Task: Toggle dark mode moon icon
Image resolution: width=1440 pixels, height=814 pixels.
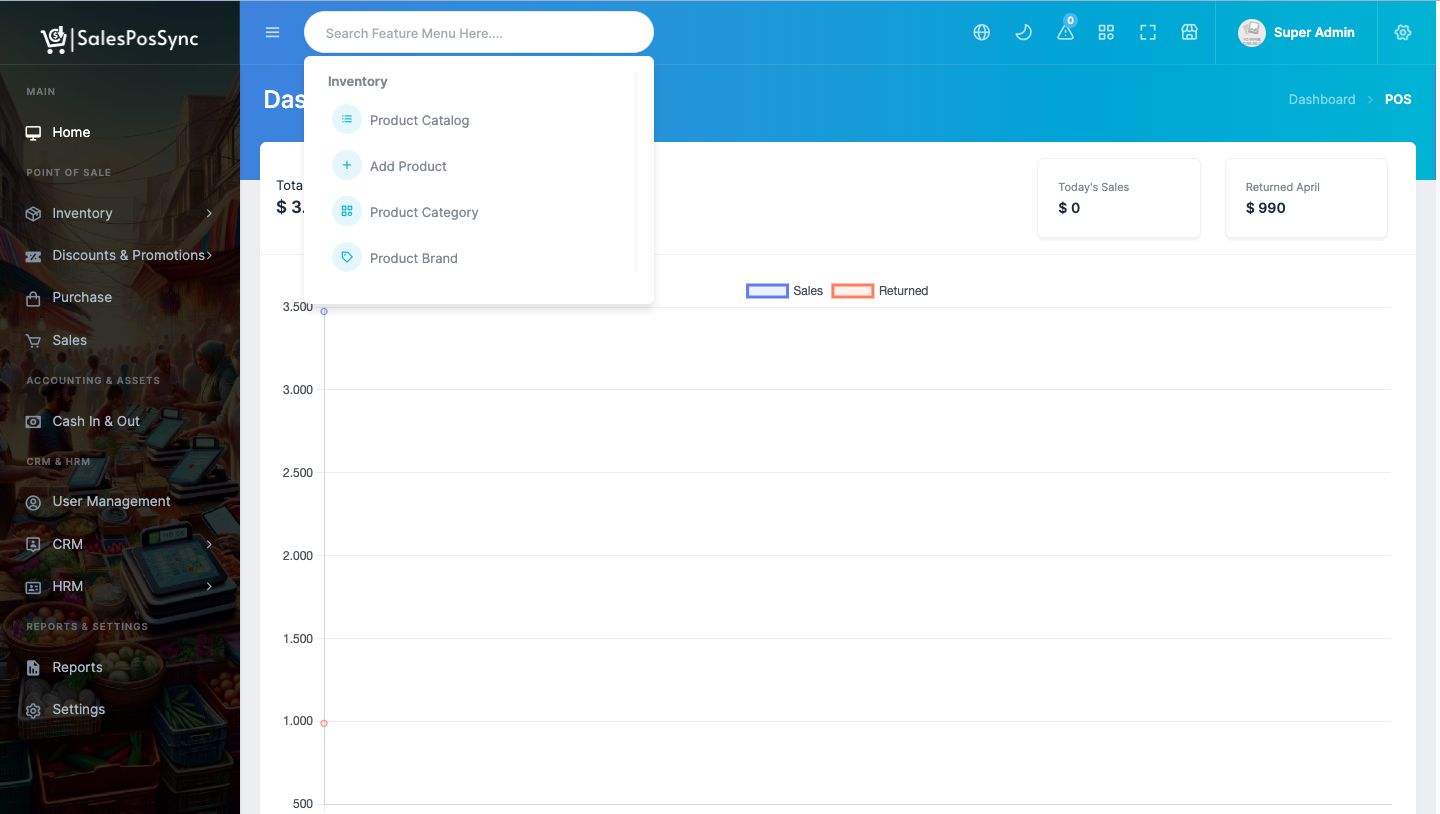Action: (x=1023, y=33)
